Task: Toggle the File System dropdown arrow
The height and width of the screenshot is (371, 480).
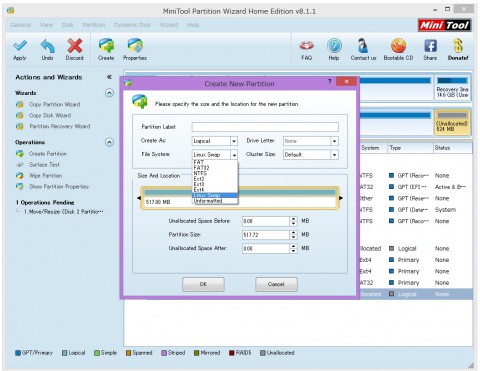Action: point(234,155)
